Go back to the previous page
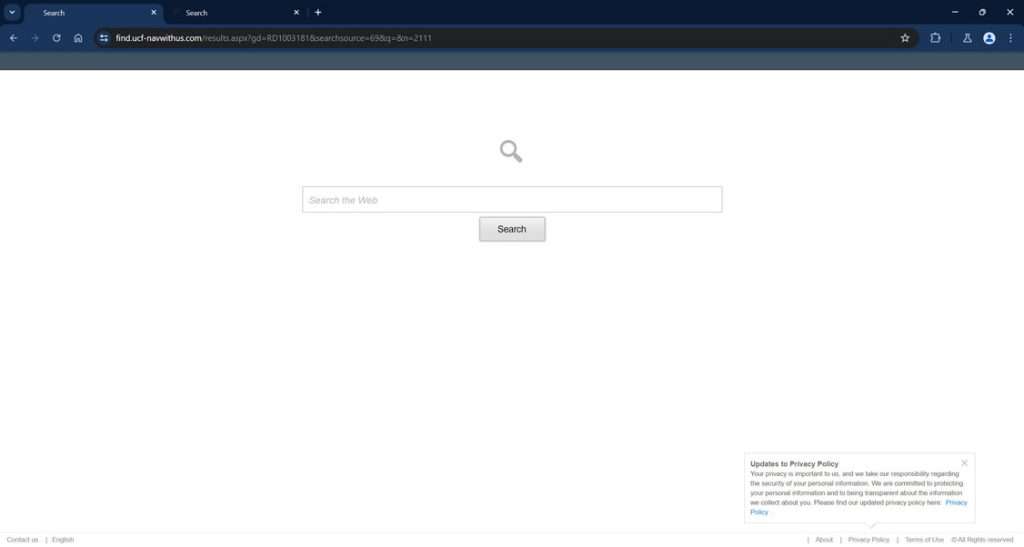This screenshot has width=1024, height=547. tap(13, 38)
